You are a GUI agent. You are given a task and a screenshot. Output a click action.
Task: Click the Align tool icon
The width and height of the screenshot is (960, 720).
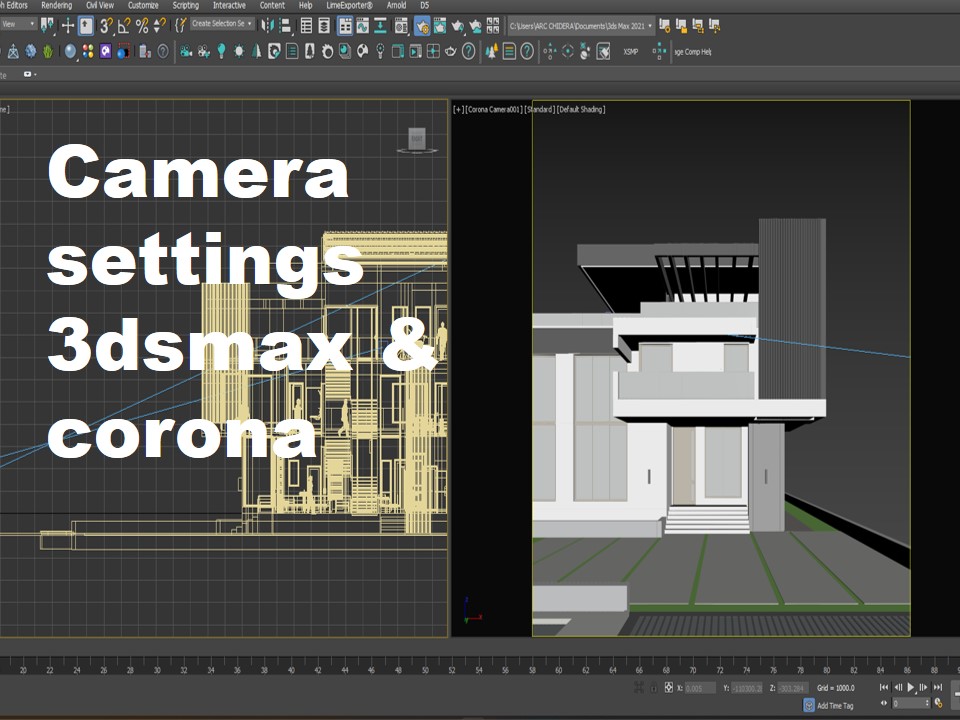click(x=285, y=26)
